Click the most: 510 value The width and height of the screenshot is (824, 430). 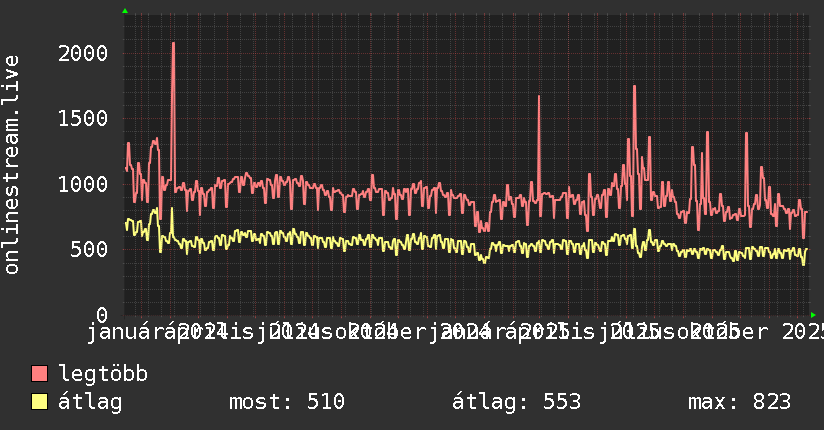click(x=287, y=402)
